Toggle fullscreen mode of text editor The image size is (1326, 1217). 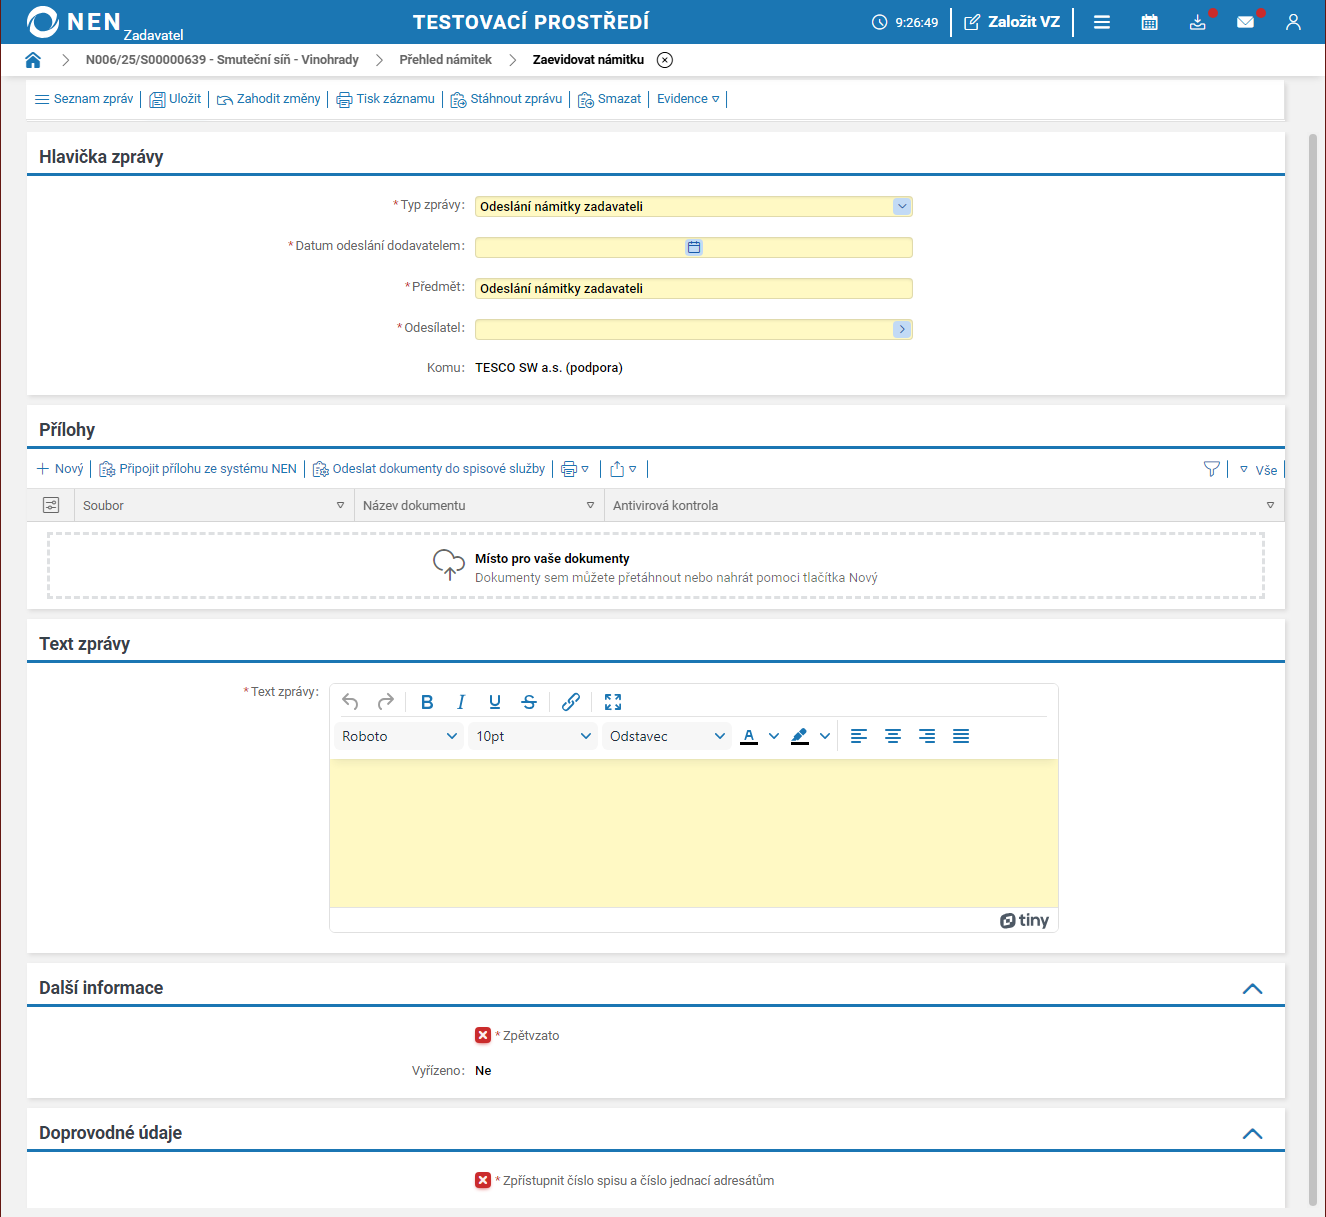(x=613, y=702)
